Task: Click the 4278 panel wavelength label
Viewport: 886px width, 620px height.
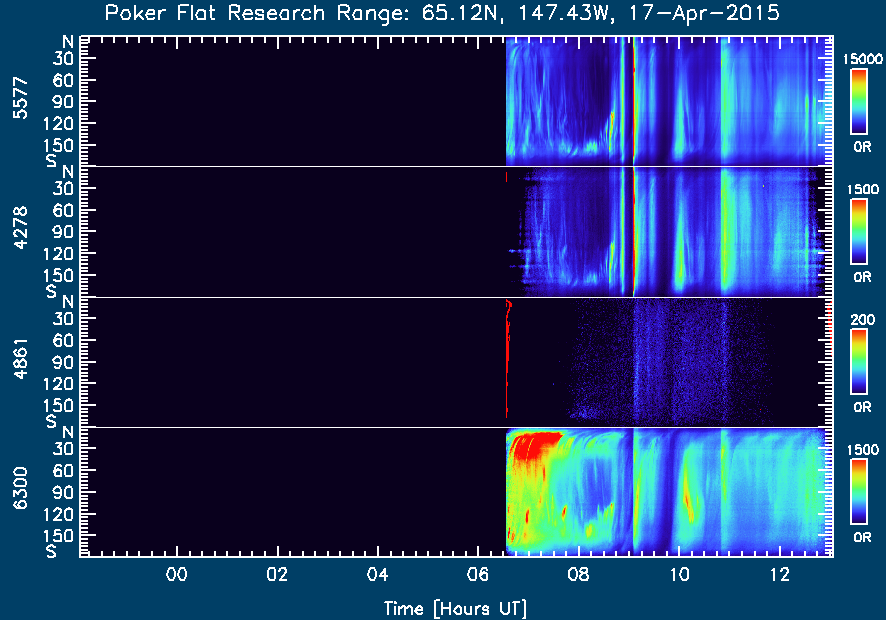Action: pyautogui.click(x=20, y=228)
